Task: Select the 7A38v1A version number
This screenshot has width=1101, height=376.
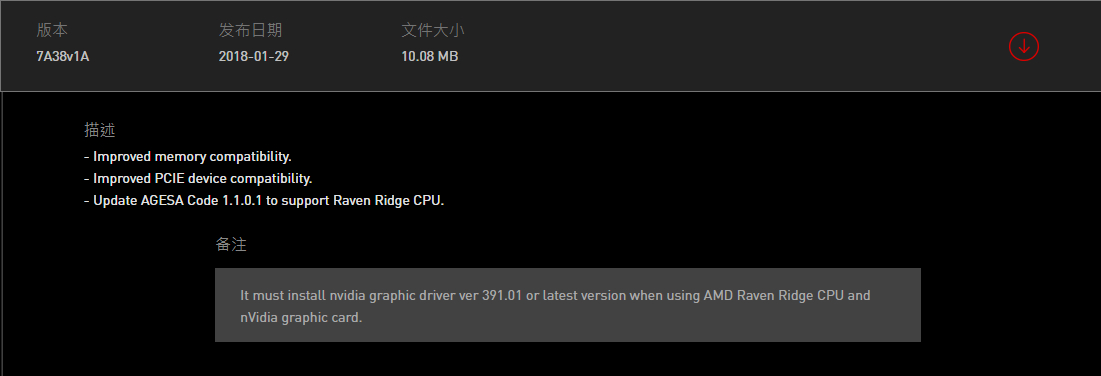Action: 62,57
